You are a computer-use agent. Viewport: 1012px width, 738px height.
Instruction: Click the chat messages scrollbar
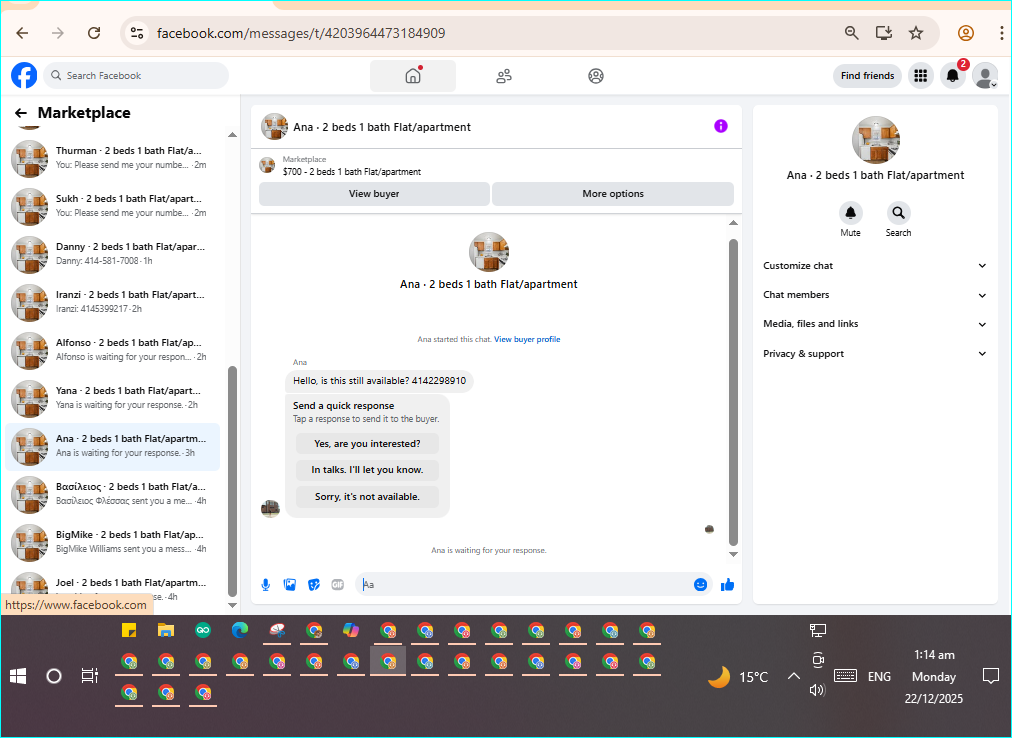[x=733, y=392]
